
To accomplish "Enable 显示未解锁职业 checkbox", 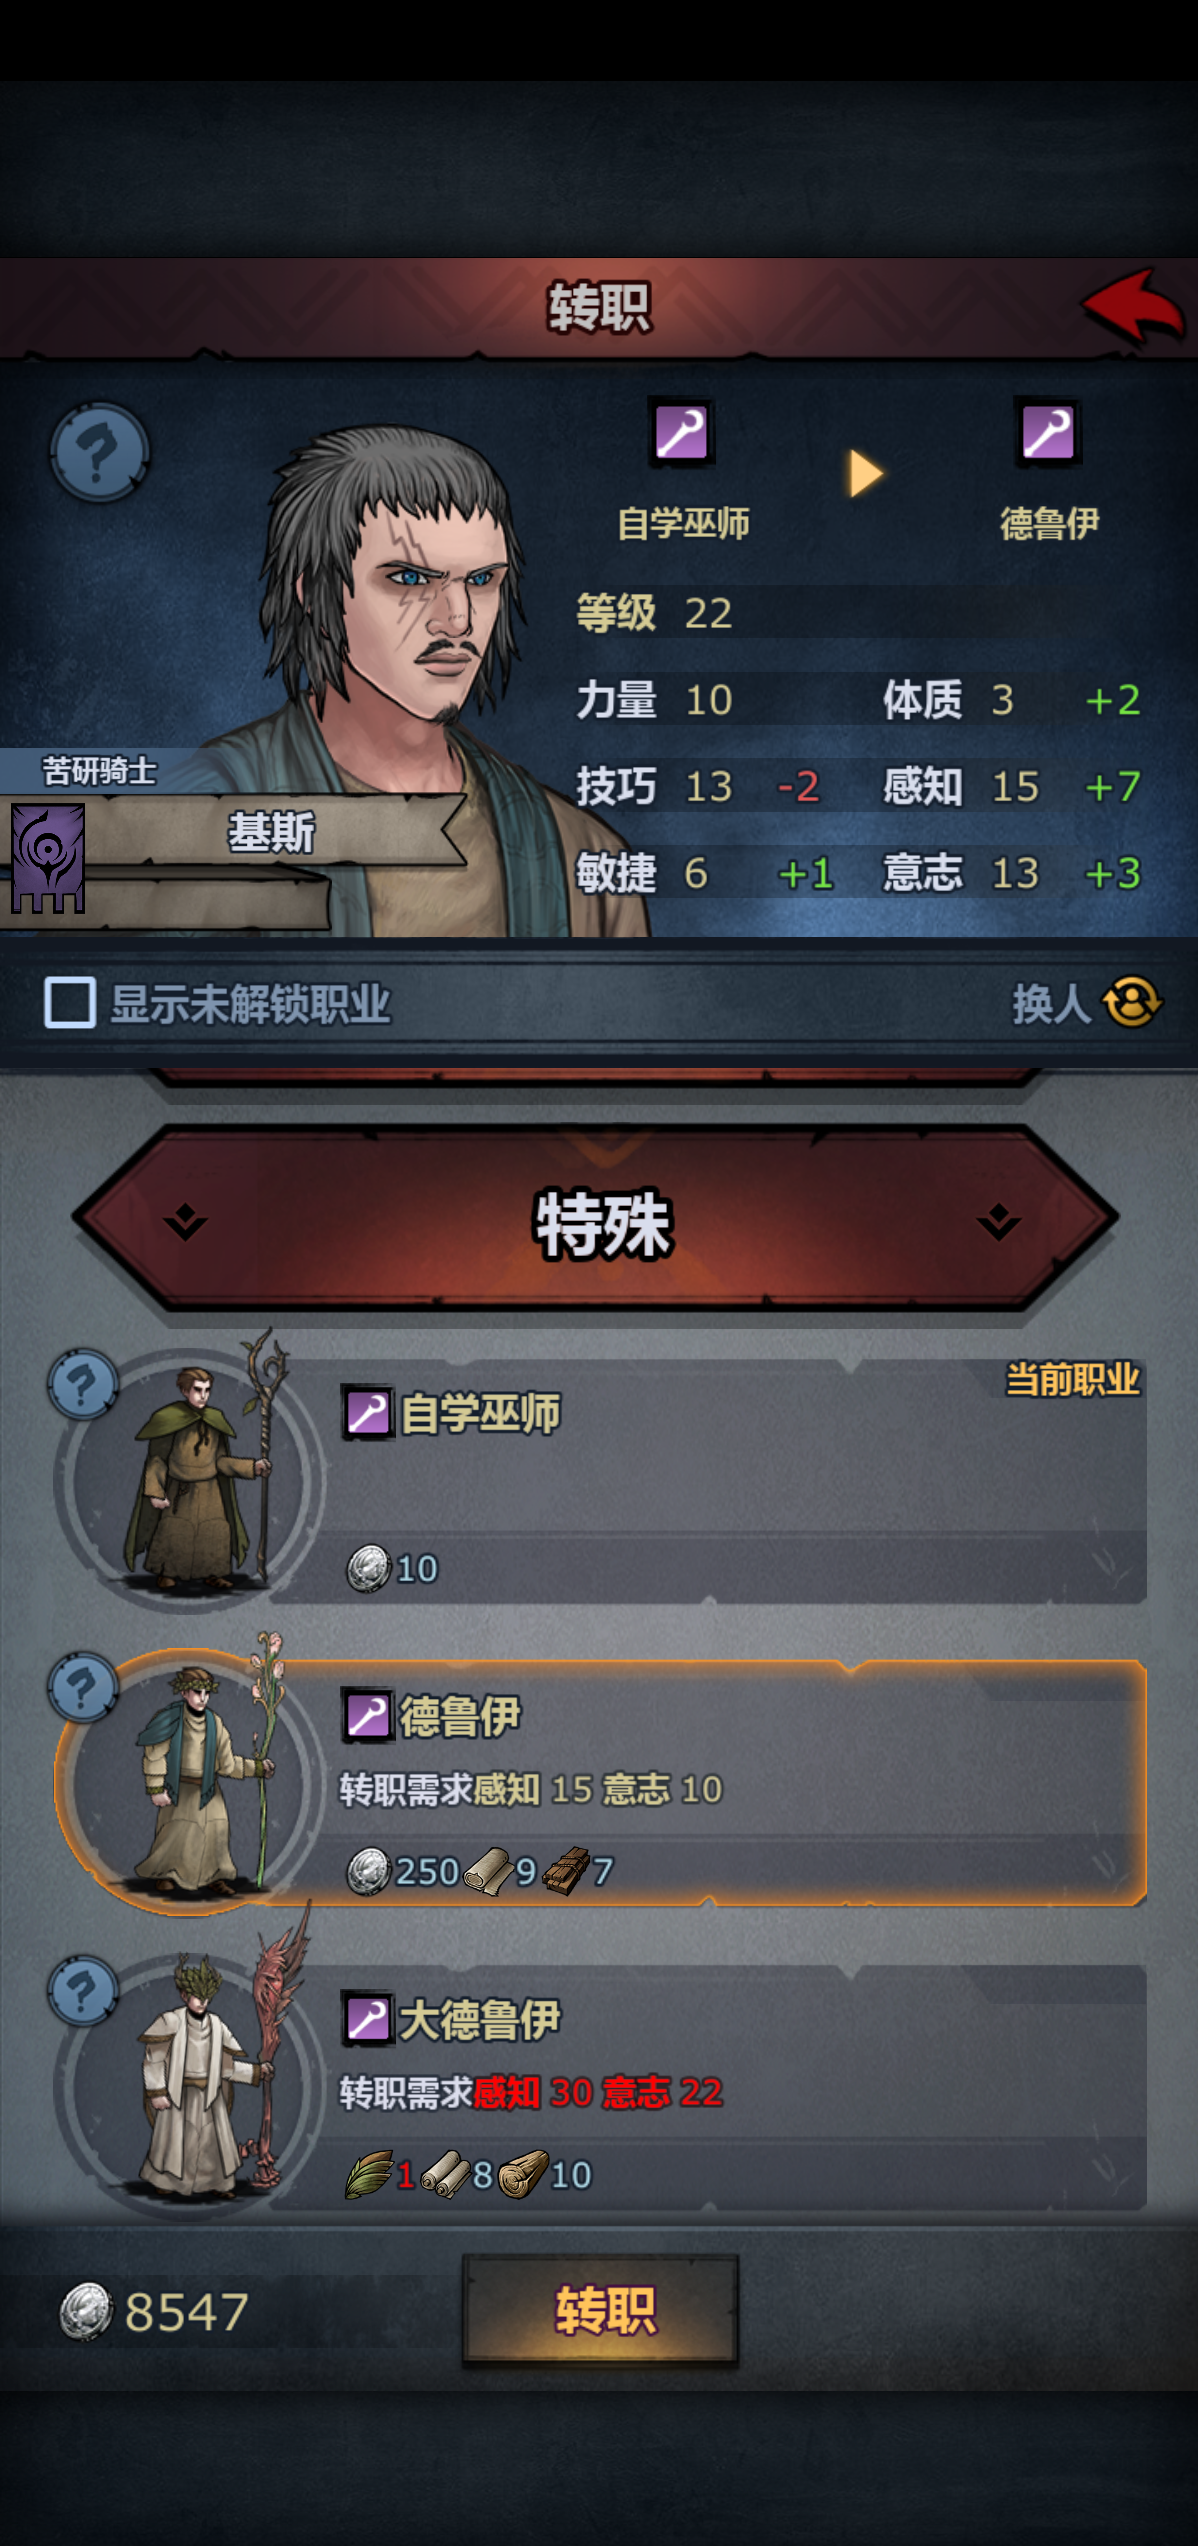I will tap(70, 1002).
